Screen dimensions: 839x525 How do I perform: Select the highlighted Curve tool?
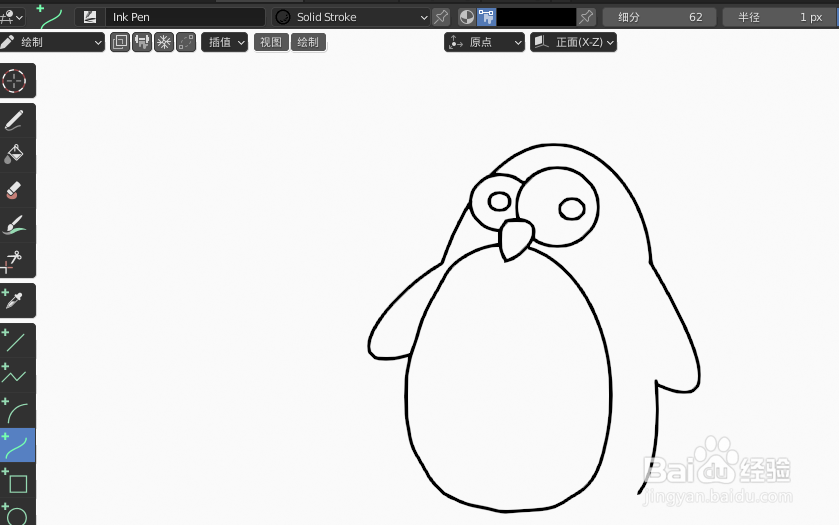(15, 445)
